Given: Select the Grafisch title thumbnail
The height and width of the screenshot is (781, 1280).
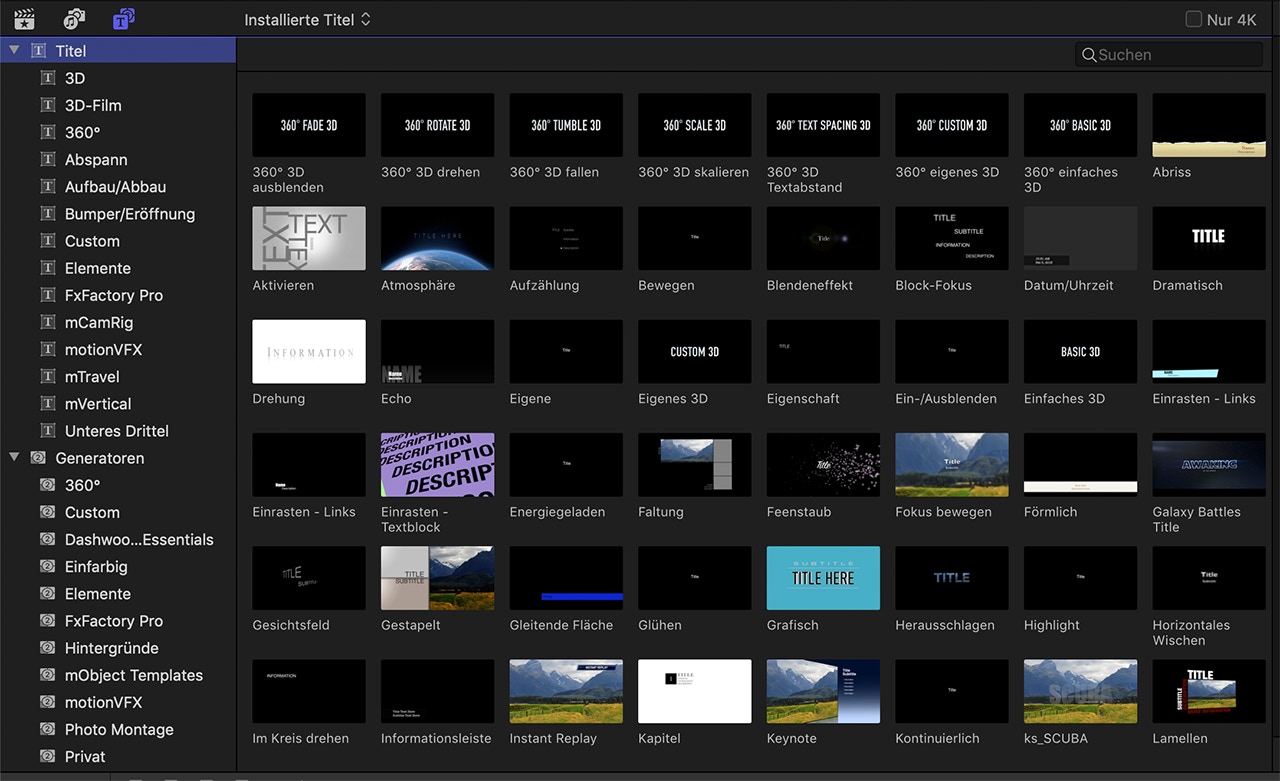Looking at the screenshot, I should coord(823,577).
